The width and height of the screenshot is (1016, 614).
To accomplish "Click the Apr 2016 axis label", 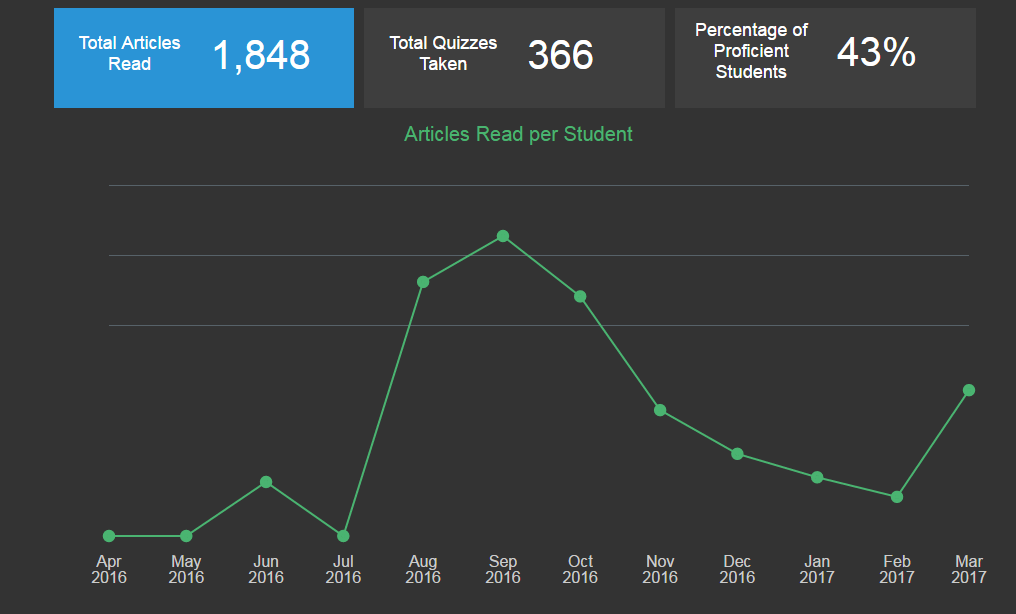I will [109, 569].
